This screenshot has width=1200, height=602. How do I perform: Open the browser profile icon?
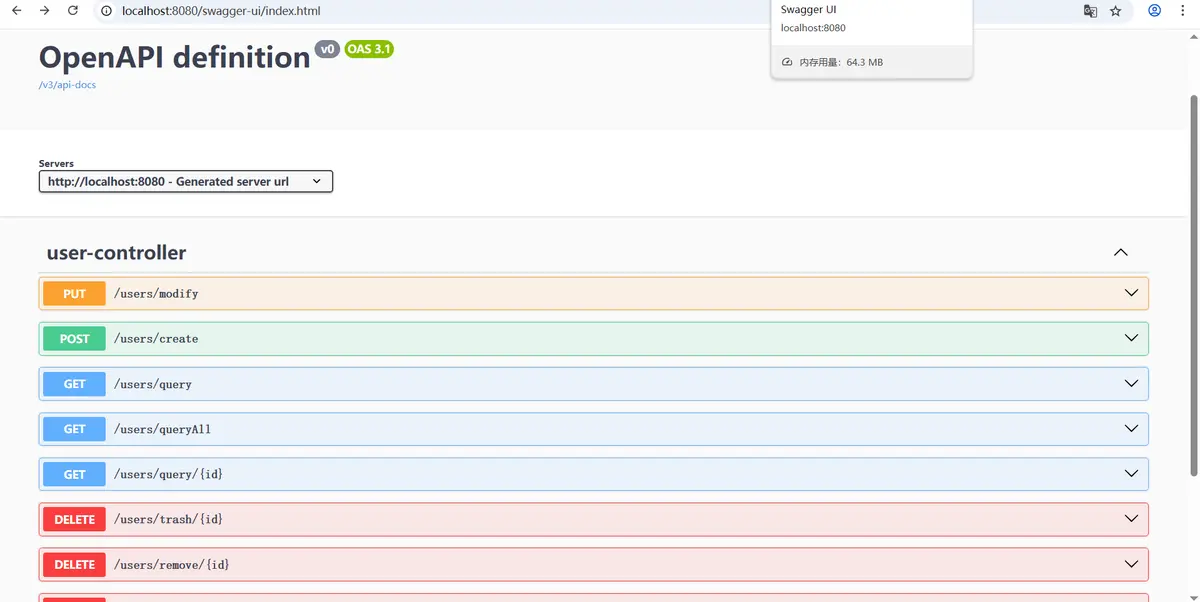[x=1155, y=11]
